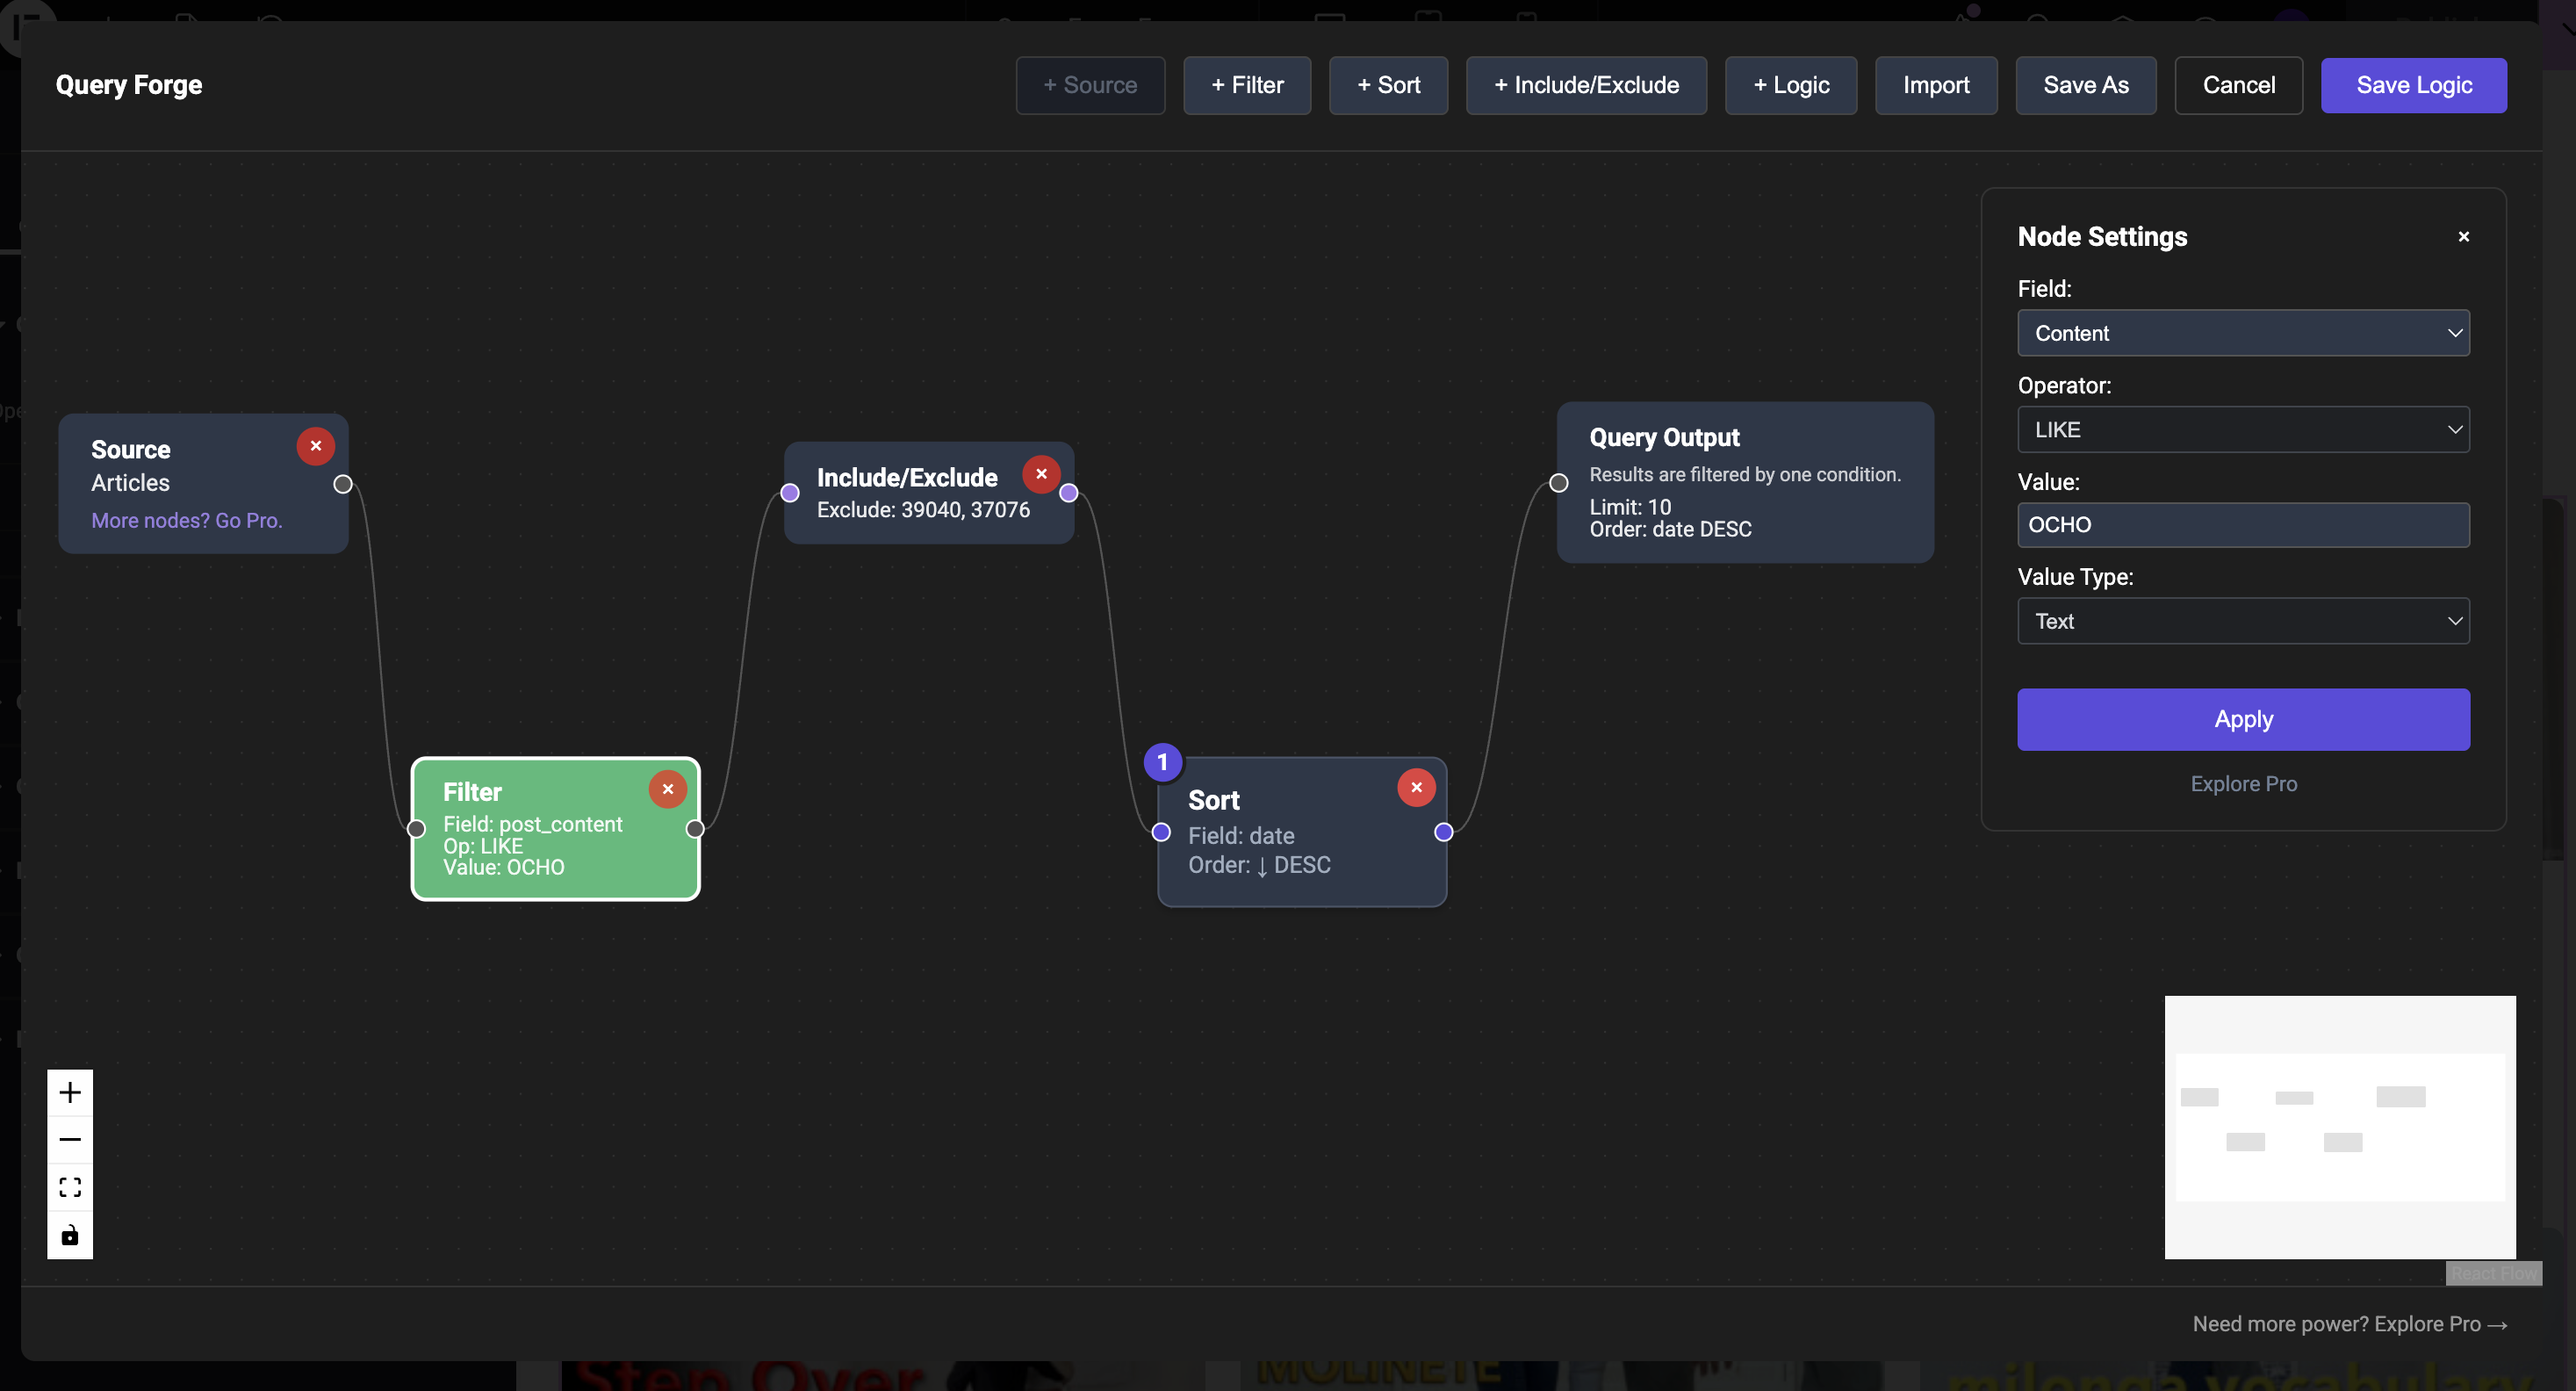
Task: Add an Include/Exclude node from toolbar
Action: [1586, 85]
